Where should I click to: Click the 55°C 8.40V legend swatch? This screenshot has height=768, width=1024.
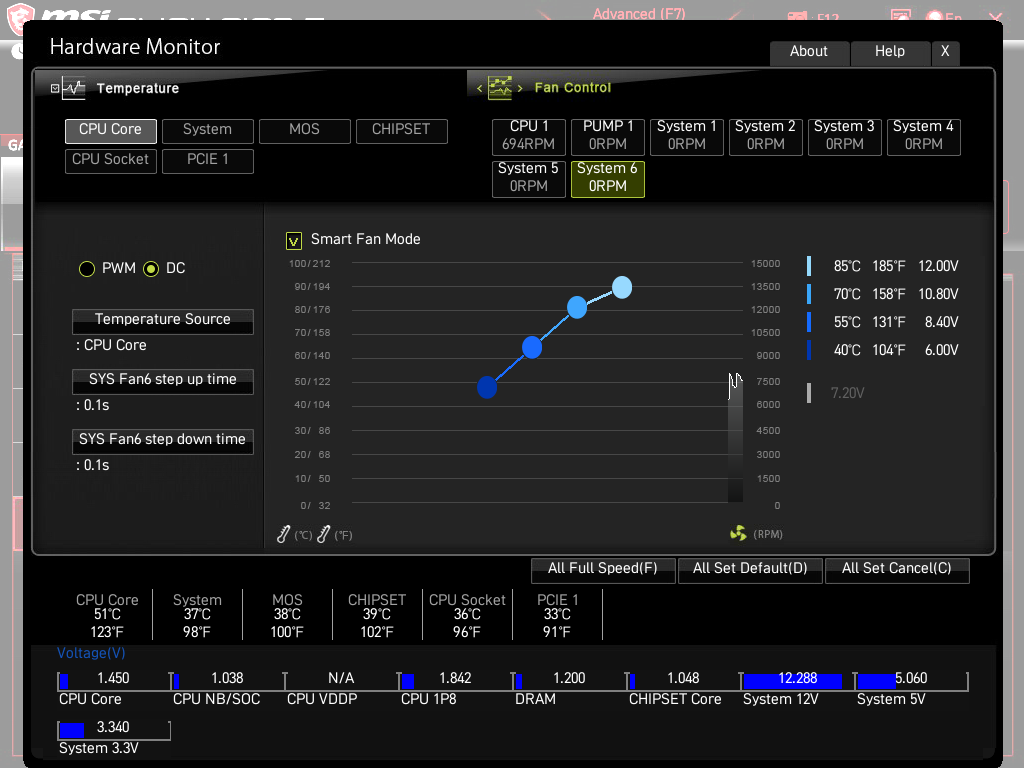tap(809, 322)
